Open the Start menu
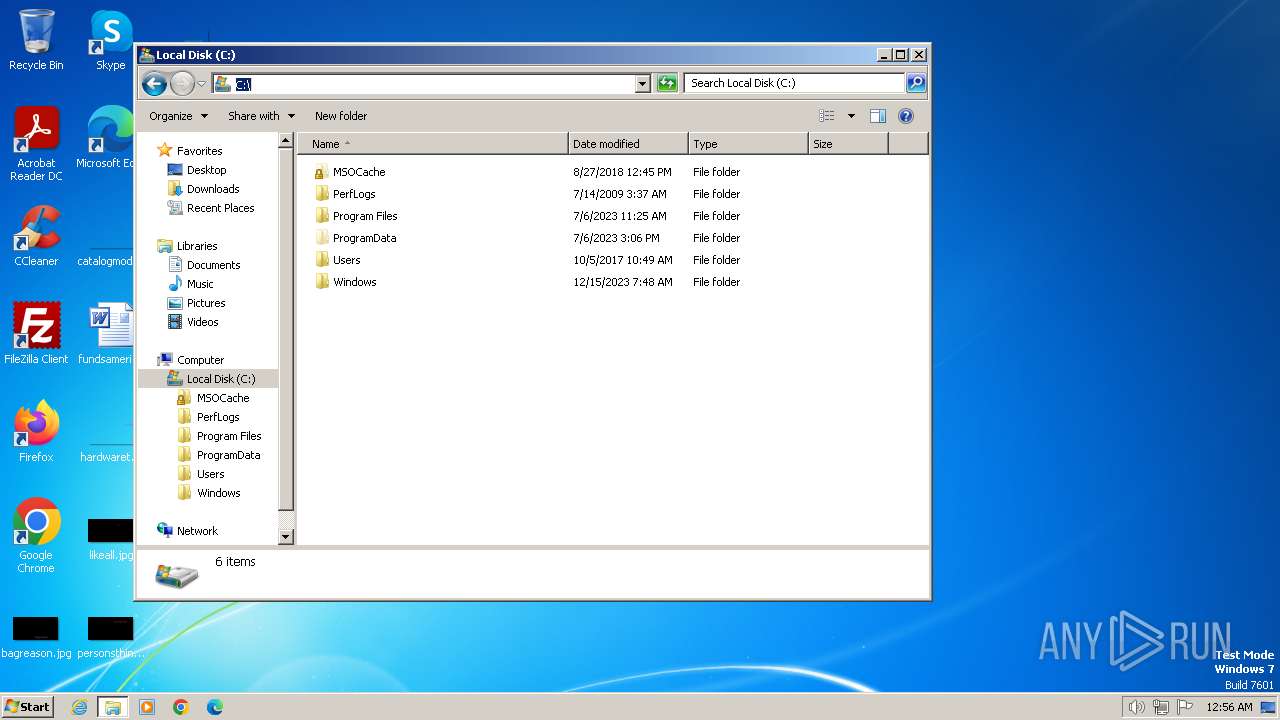 pos(27,707)
